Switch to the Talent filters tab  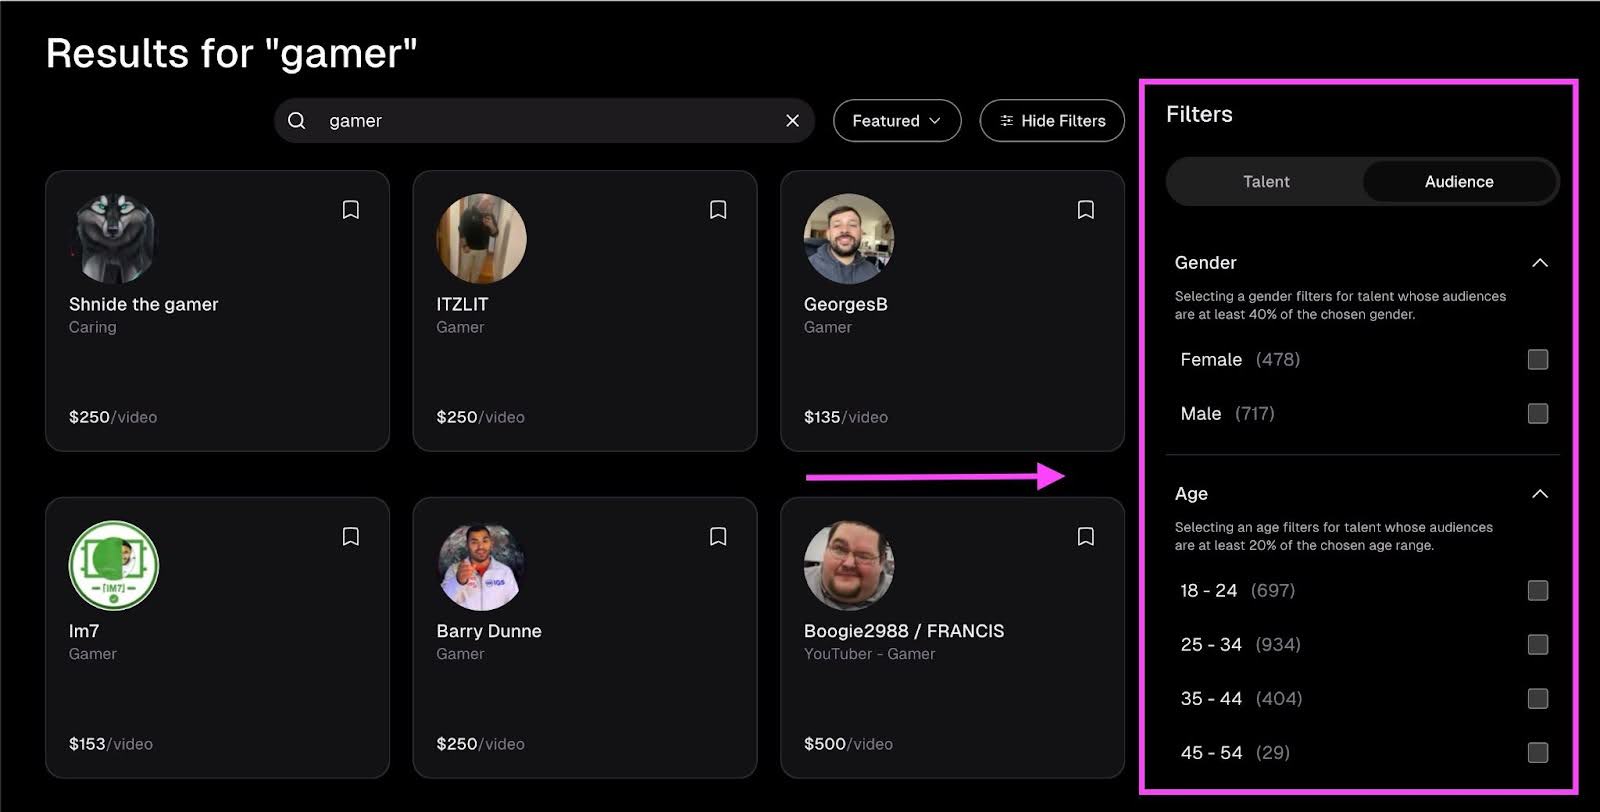point(1266,182)
